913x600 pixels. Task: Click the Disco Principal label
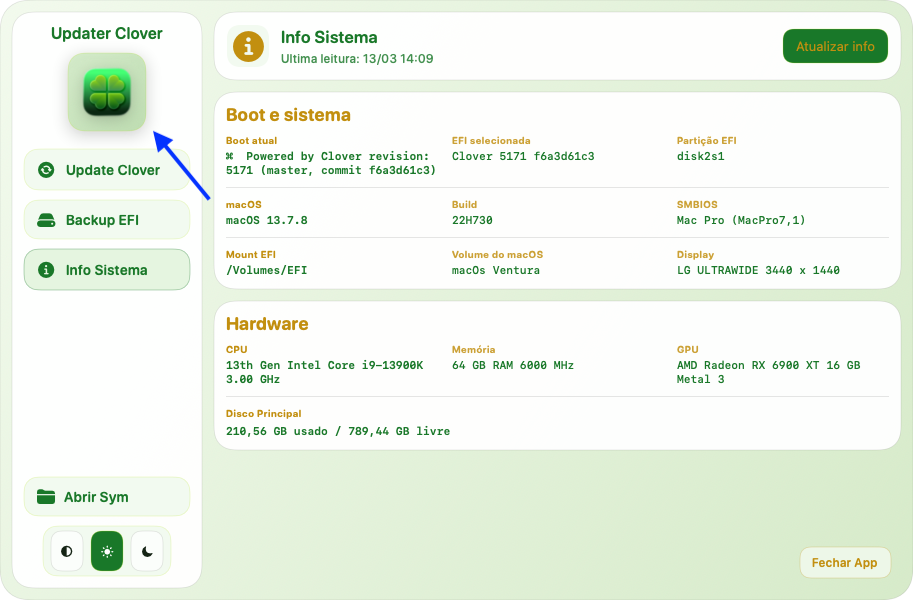(264, 414)
